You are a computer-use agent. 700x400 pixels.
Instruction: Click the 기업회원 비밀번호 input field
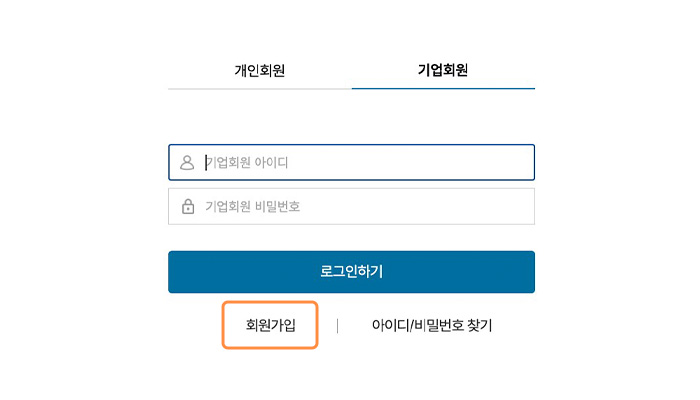(351, 206)
